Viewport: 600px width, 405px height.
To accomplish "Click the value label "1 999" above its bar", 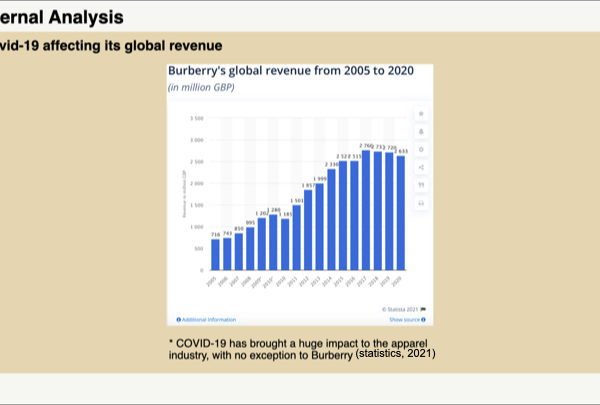I will (320, 179).
